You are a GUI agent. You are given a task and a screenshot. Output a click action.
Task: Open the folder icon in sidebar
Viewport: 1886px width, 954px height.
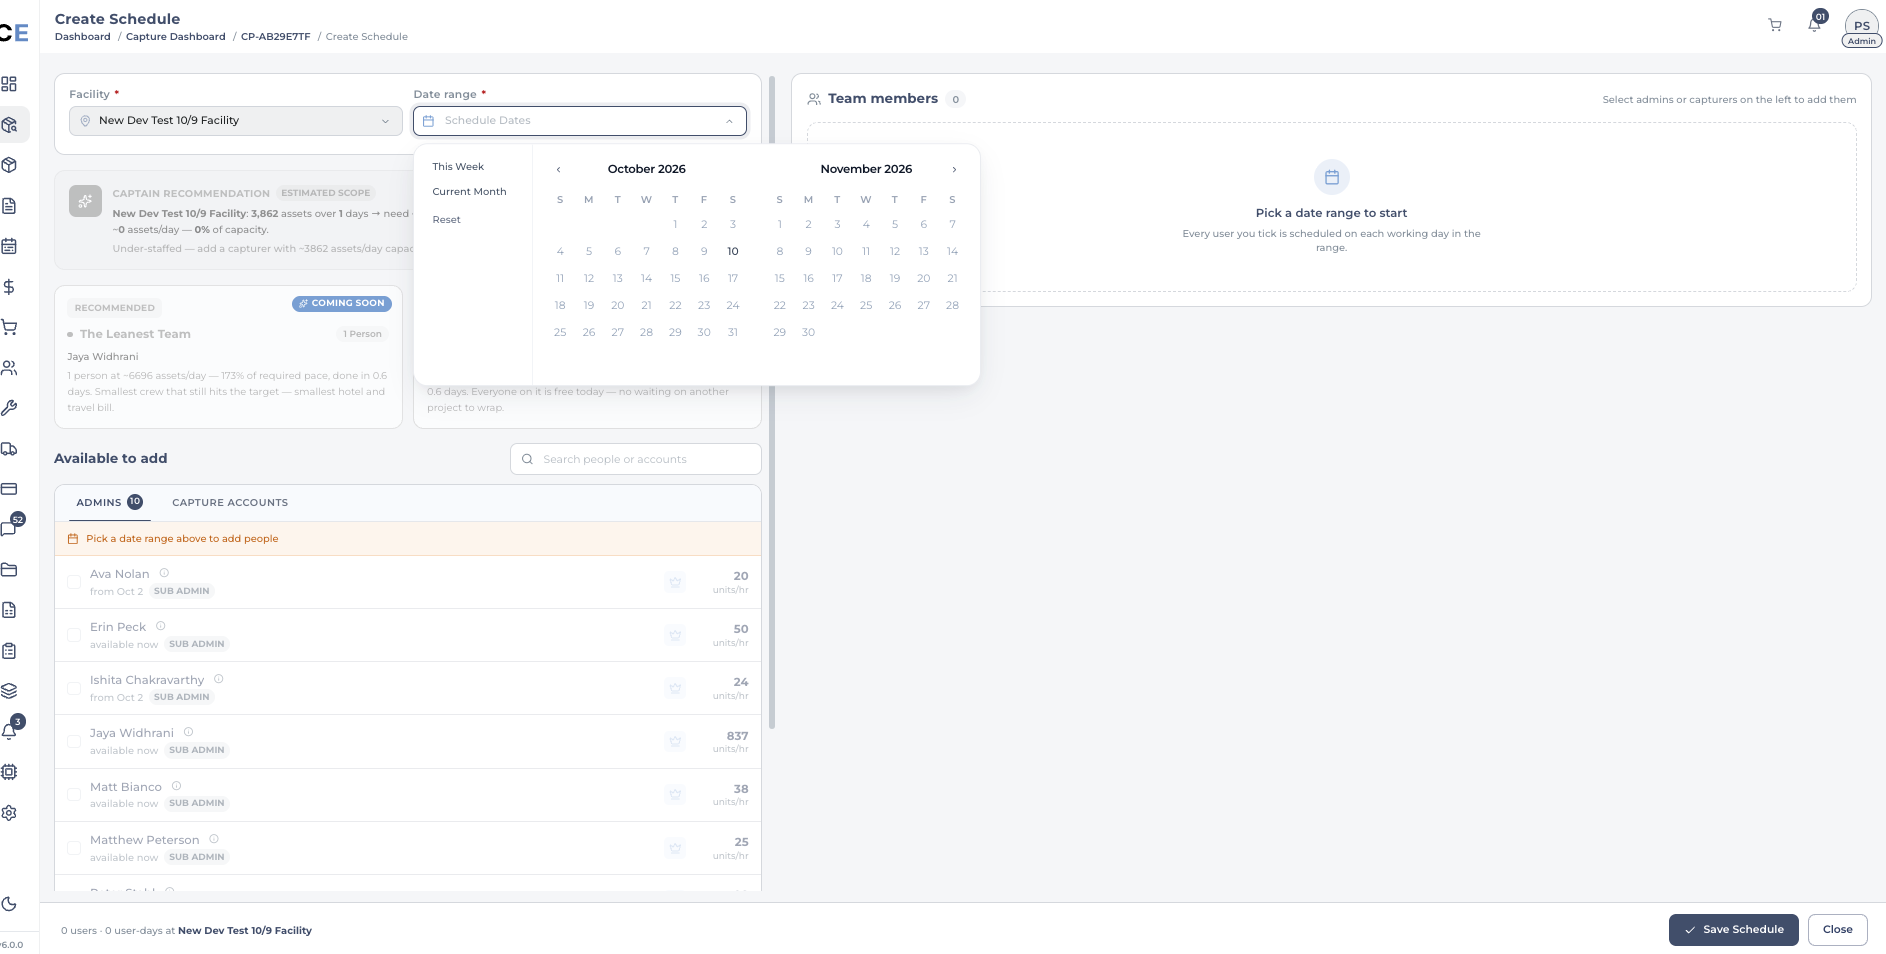9,570
